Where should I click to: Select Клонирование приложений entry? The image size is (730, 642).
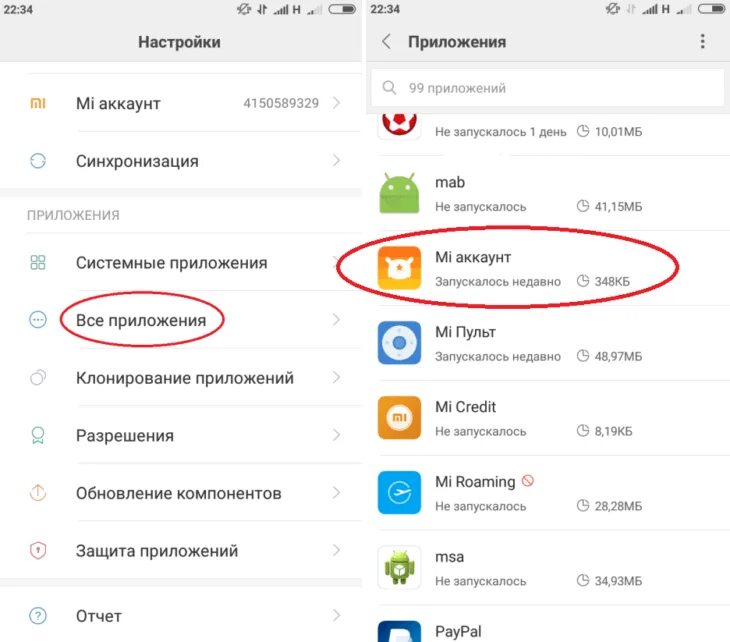[181, 378]
